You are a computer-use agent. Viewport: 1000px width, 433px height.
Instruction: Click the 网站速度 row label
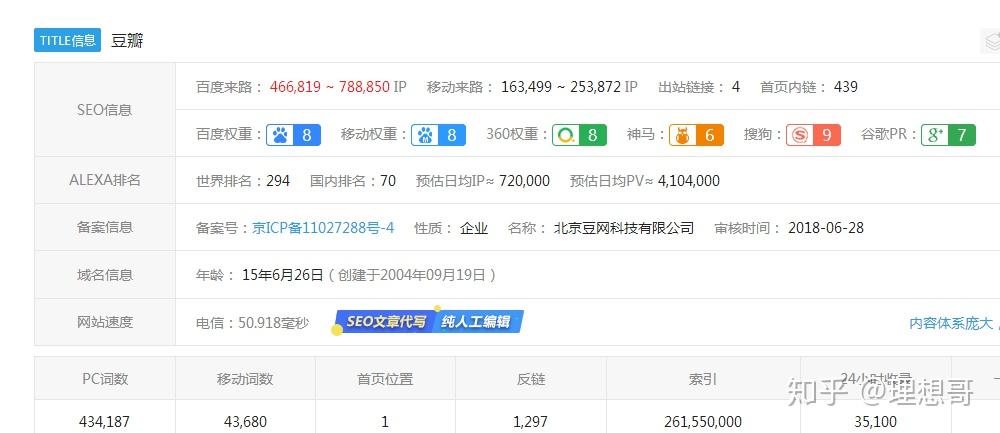tap(105, 322)
